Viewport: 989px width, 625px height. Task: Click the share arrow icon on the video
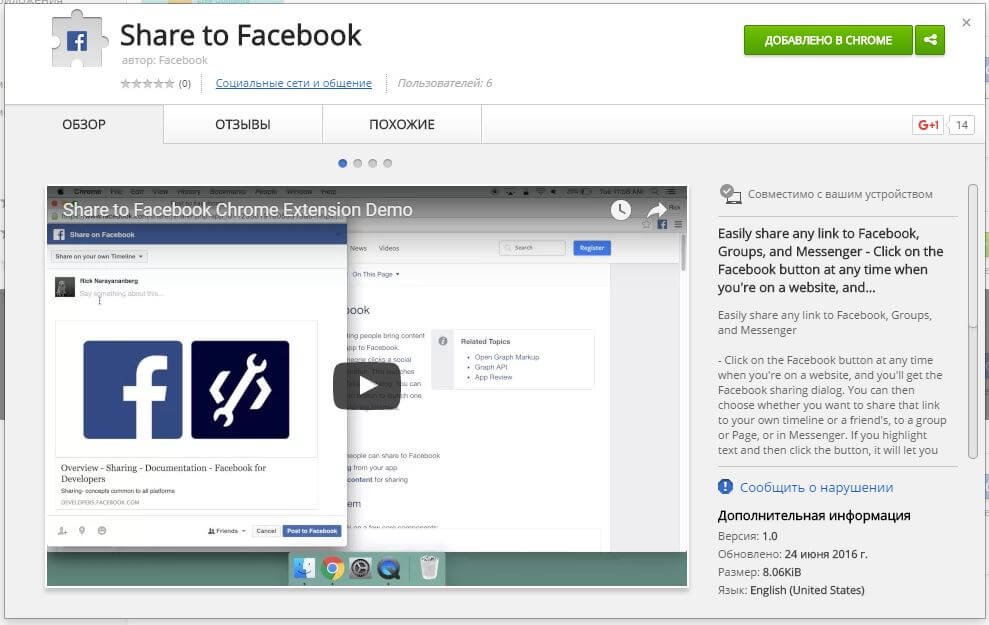coord(656,209)
